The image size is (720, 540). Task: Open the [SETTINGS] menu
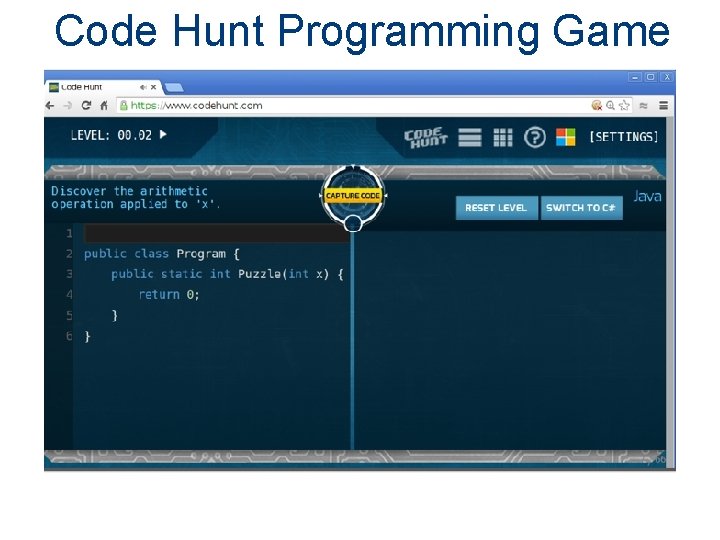(624, 137)
